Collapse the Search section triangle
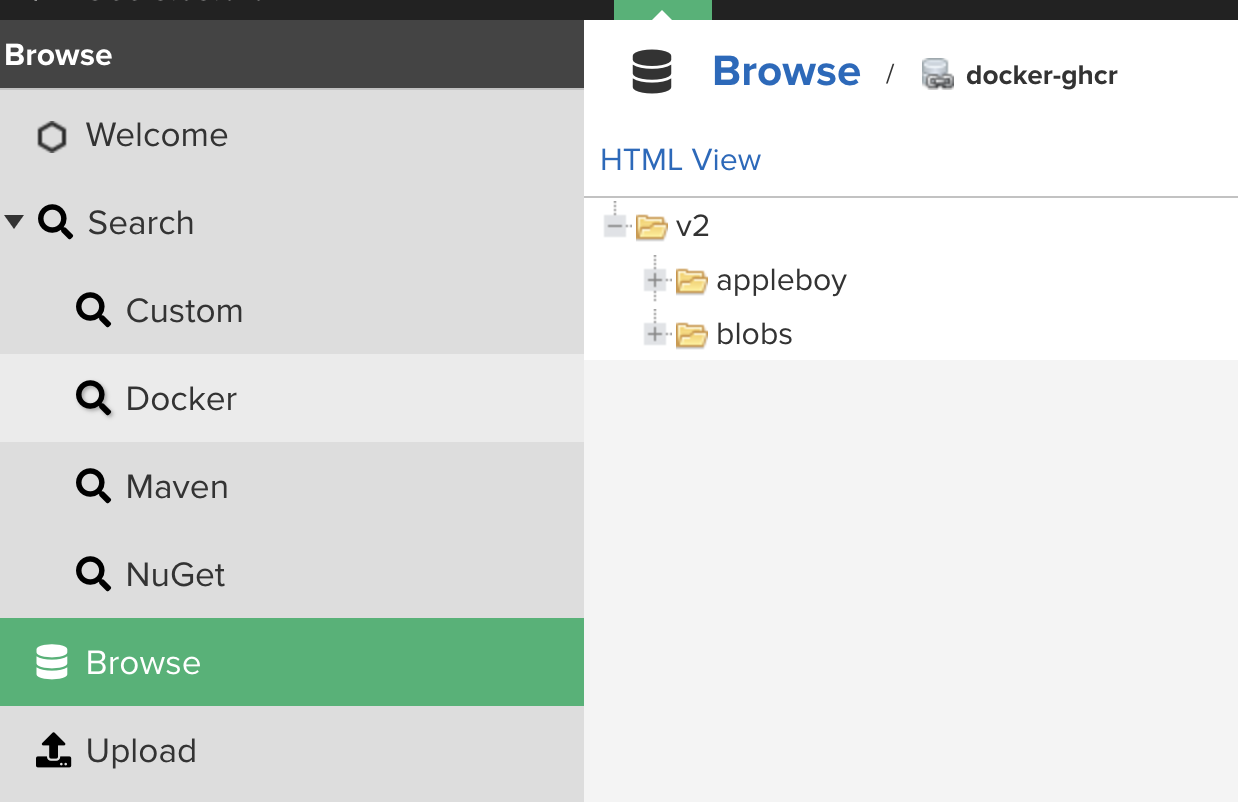 pyautogui.click(x=14, y=222)
